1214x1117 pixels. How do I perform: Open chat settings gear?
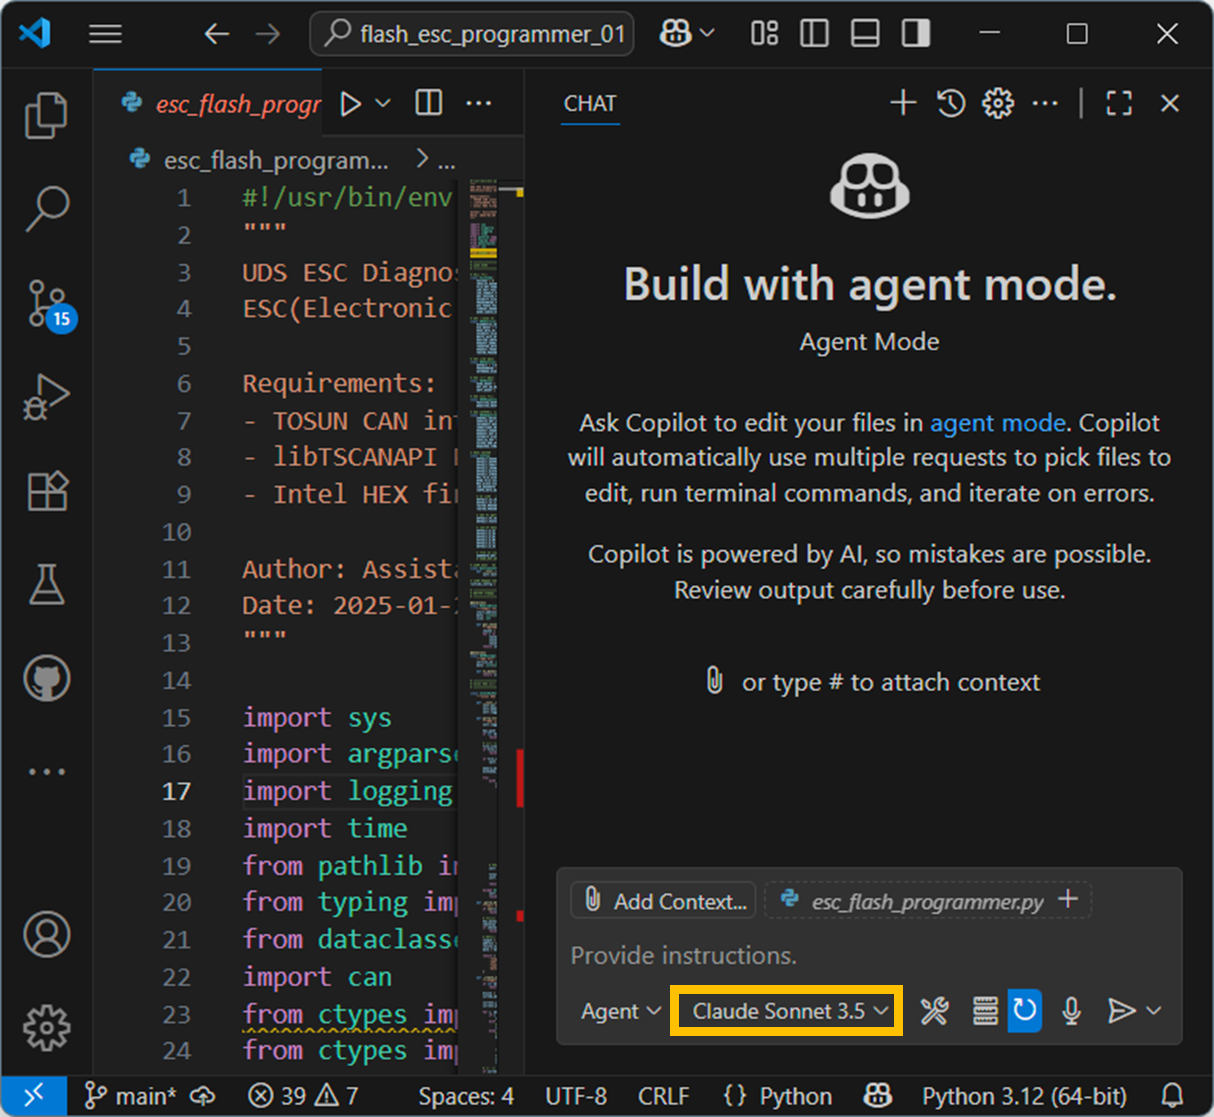pyautogui.click(x=998, y=103)
